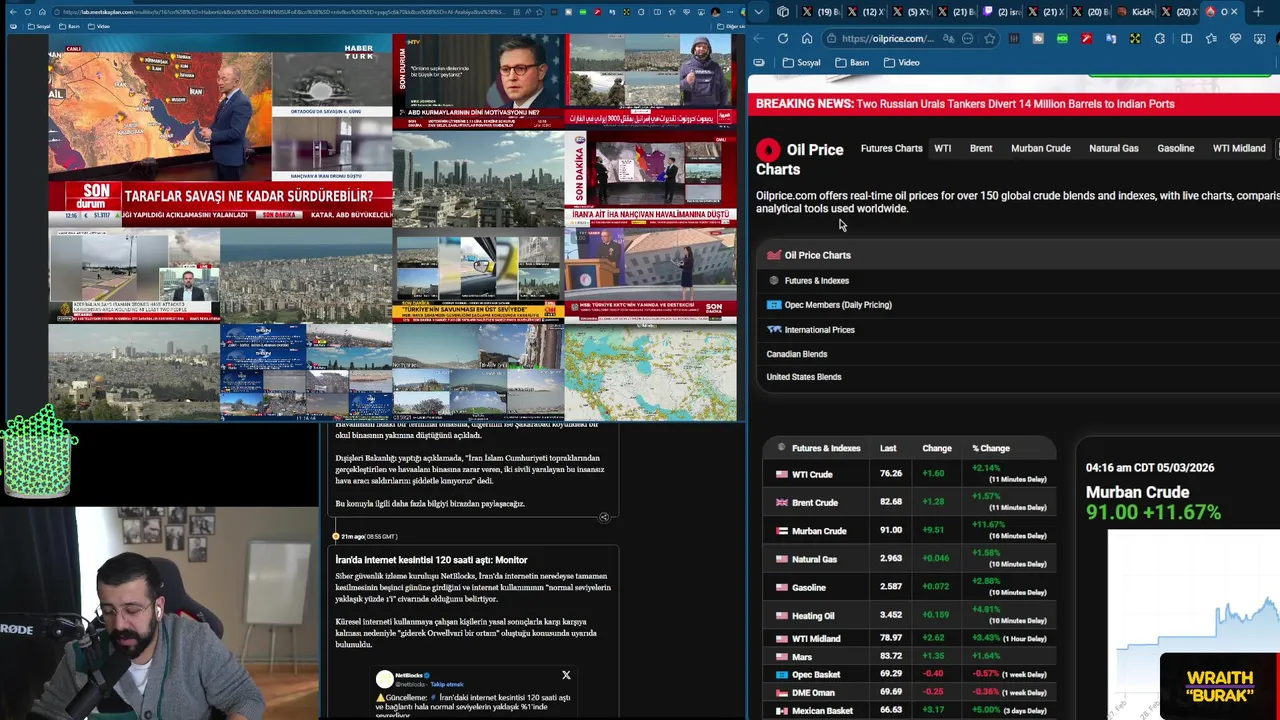Open Home in the oilprice.com browser
Viewport: 1280px width, 720px height.
[806, 38]
